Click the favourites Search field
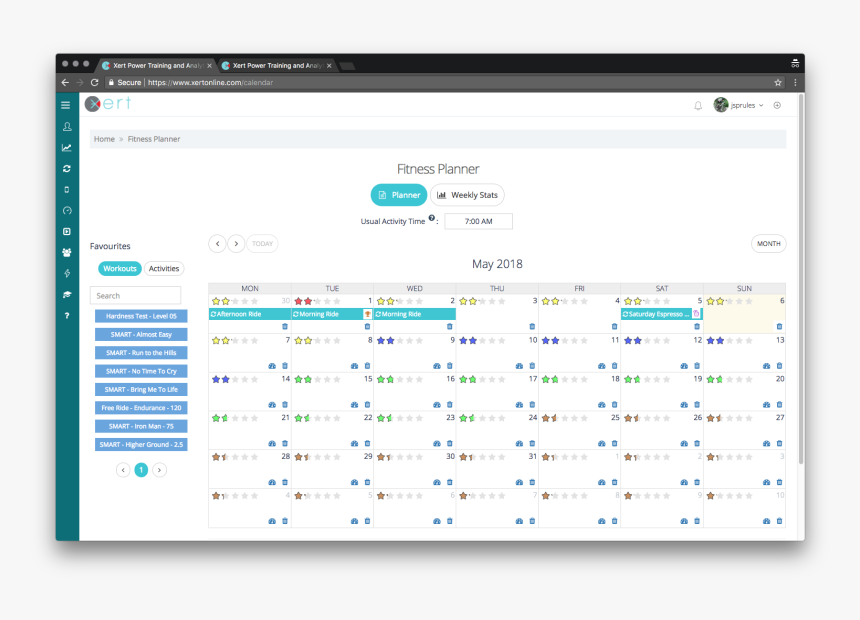860x620 pixels. tap(135, 295)
